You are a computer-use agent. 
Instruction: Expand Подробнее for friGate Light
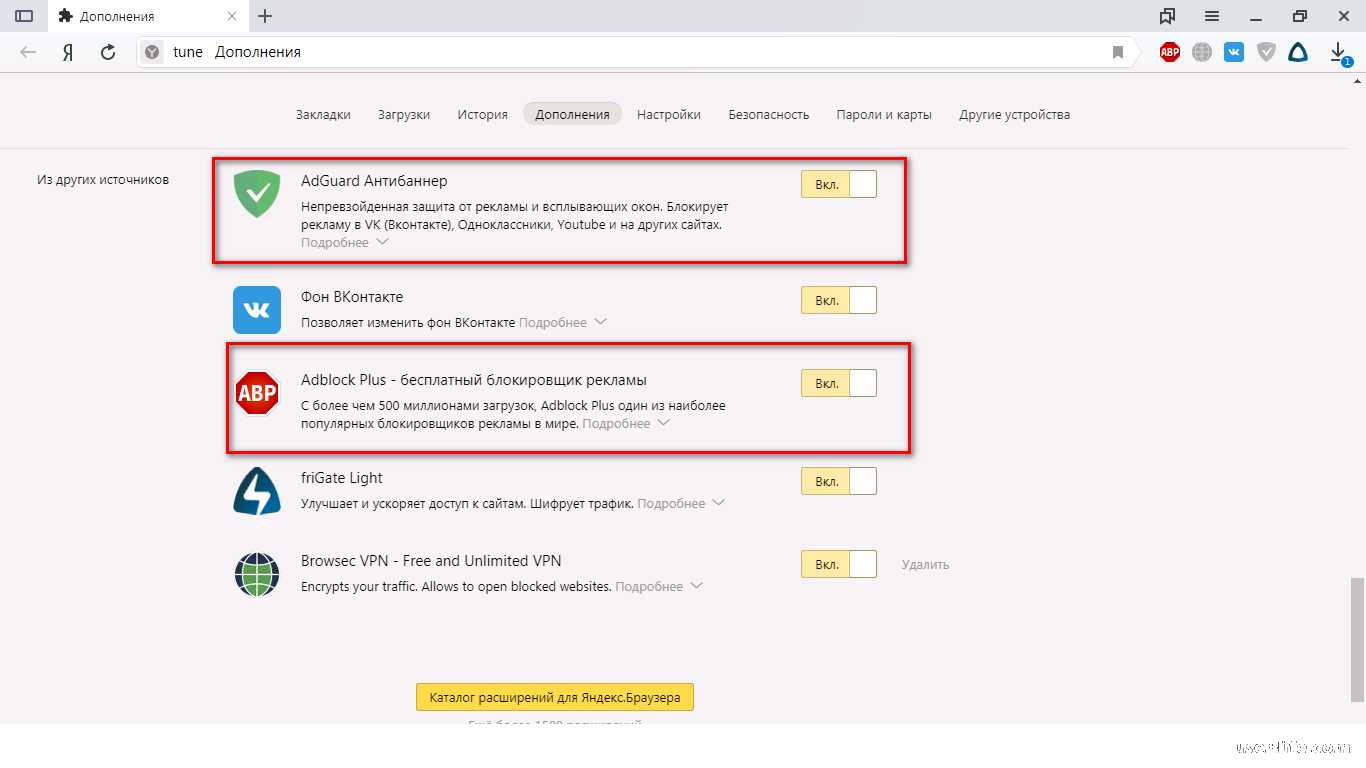(x=681, y=503)
